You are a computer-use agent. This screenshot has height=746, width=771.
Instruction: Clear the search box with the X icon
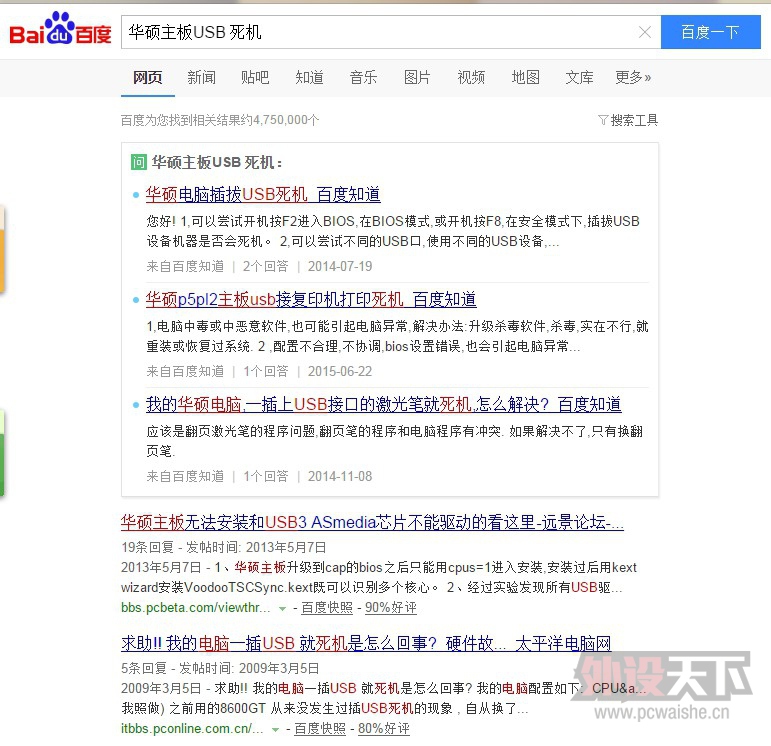(x=645, y=32)
